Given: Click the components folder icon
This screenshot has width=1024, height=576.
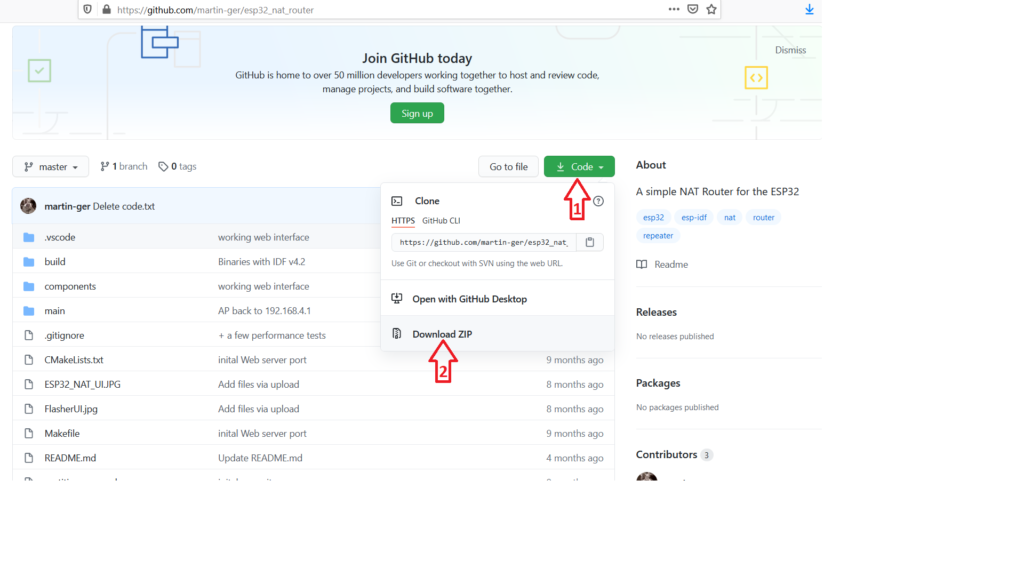Looking at the screenshot, I should tap(29, 286).
